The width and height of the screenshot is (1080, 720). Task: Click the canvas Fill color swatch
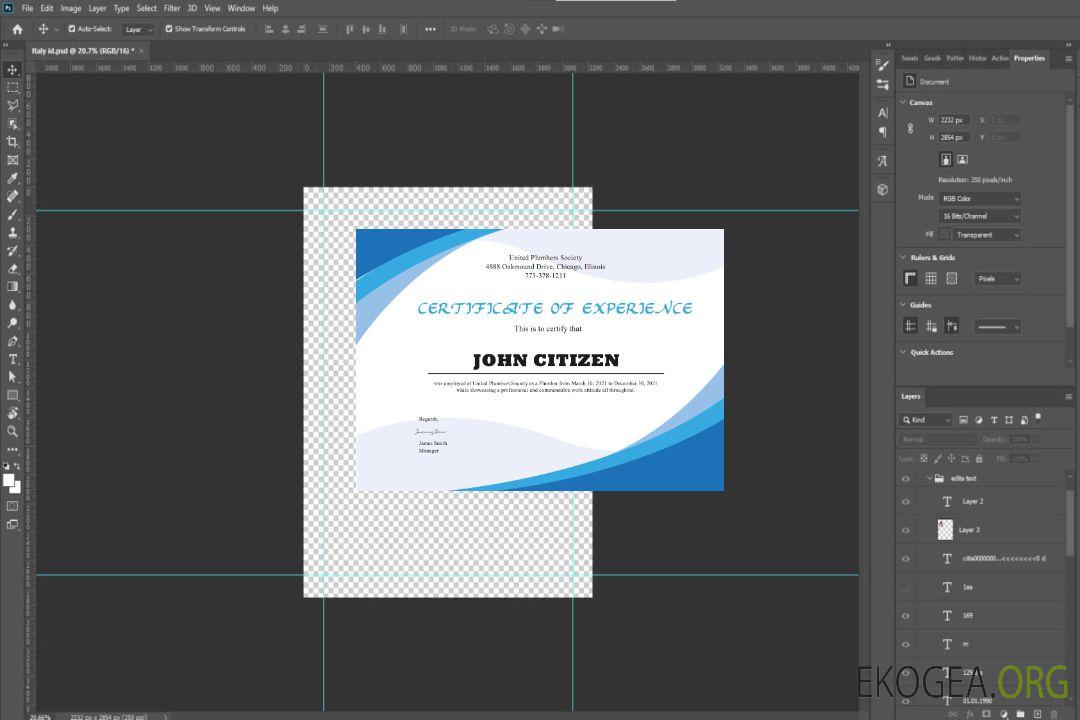pyautogui.click(x=944, y=234)
